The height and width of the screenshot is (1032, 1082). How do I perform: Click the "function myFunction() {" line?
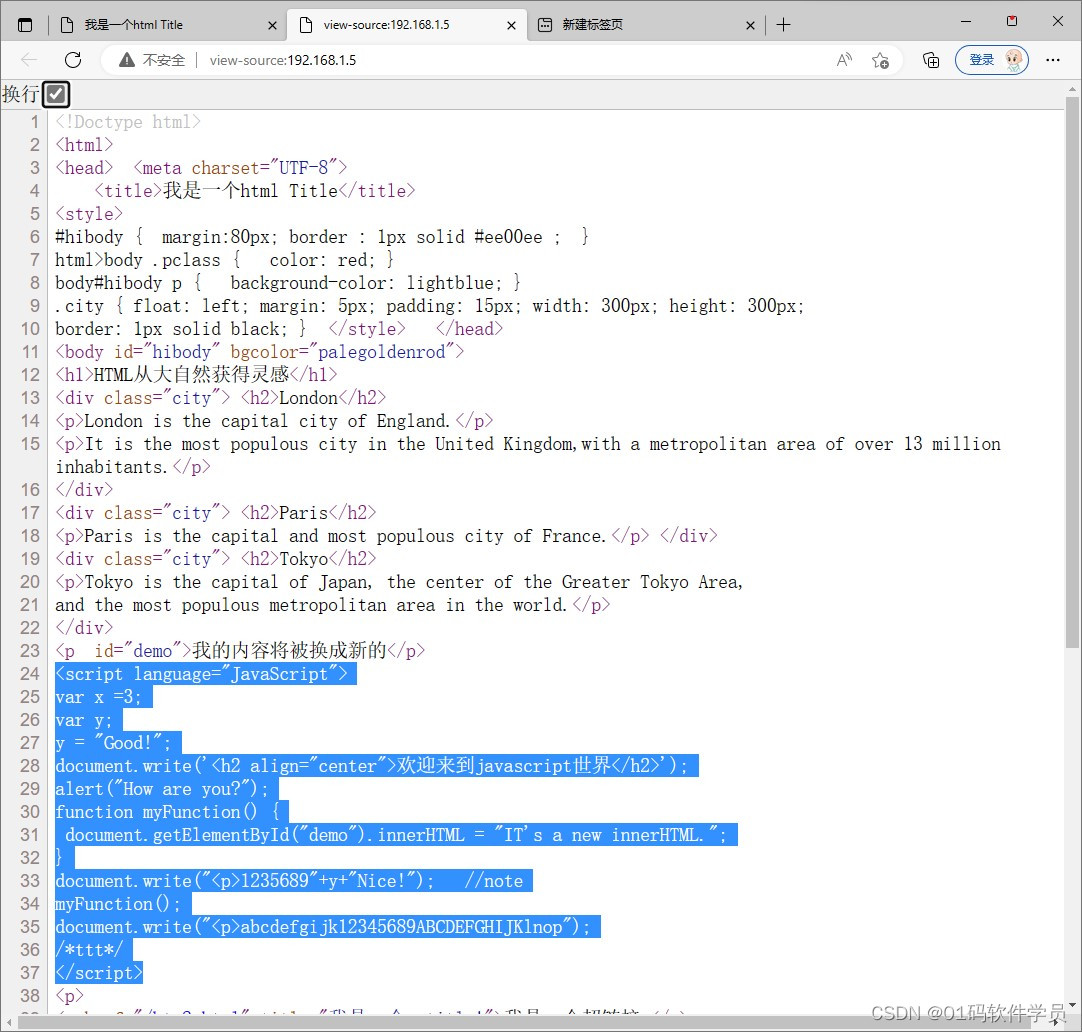167,812
